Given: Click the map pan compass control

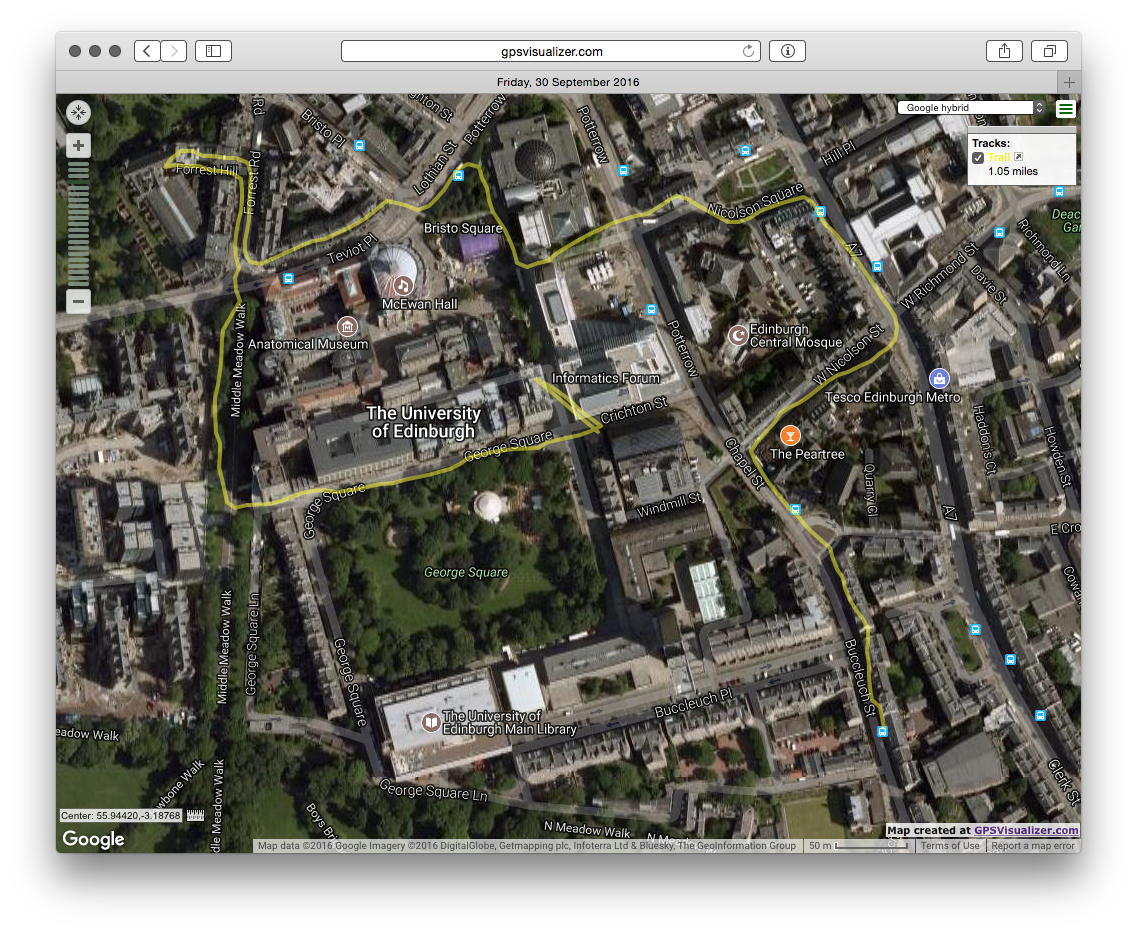Looking at the screenshot, I should pos(78,112).
